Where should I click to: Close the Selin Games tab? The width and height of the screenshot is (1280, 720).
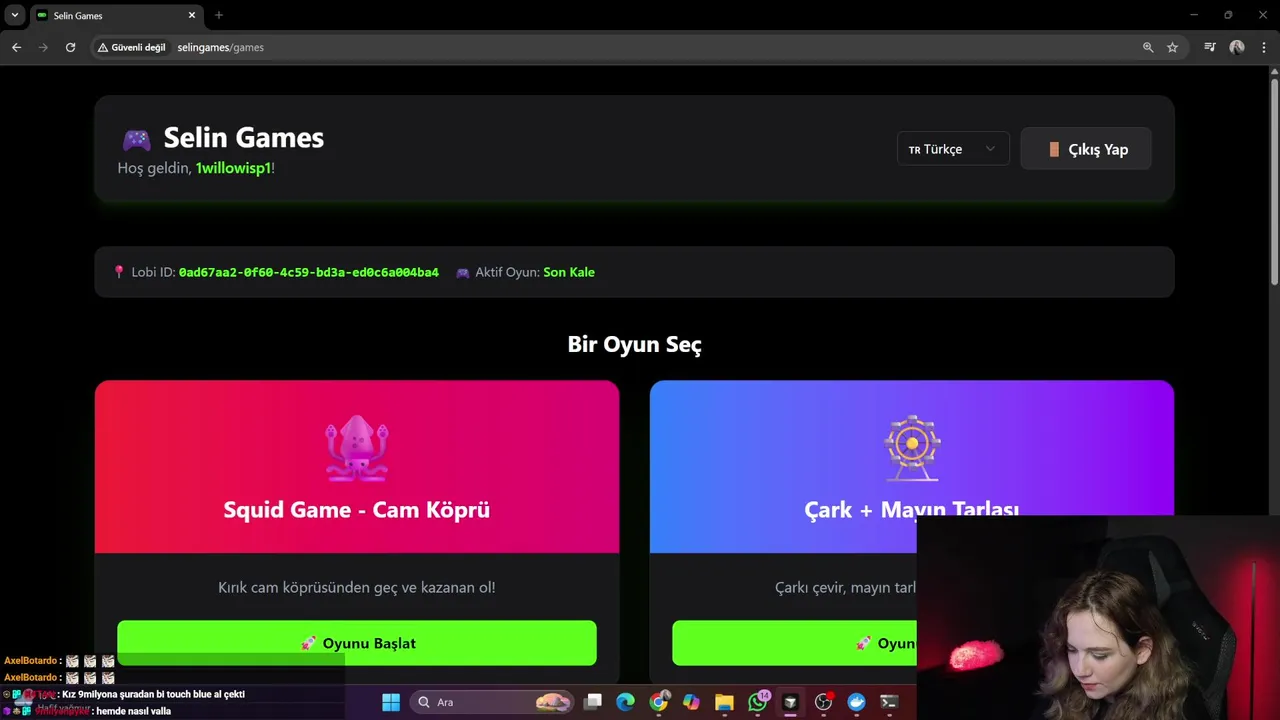(192, 15)
